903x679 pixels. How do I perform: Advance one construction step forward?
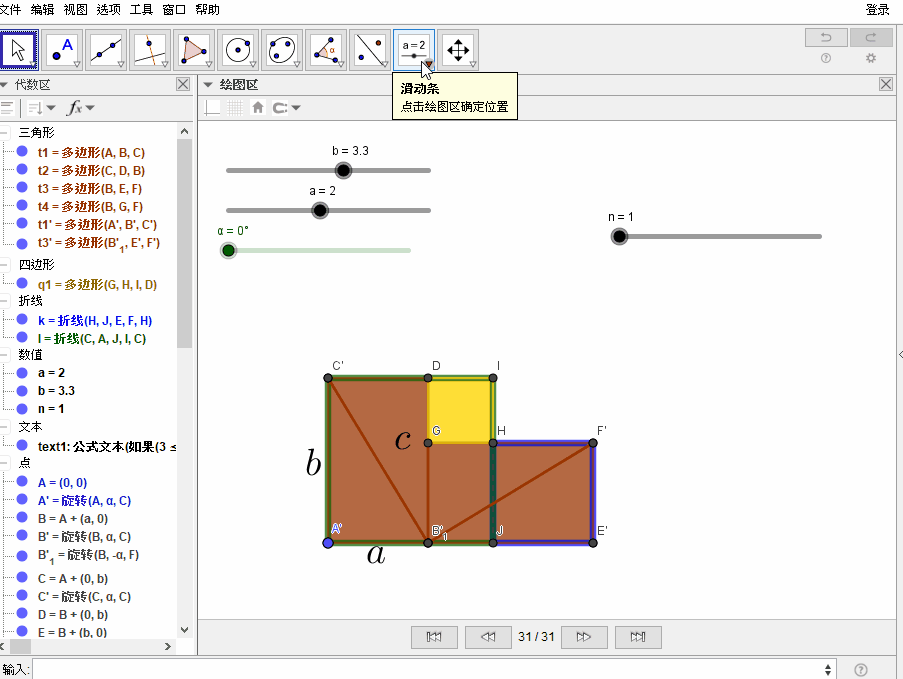(x=584, y=637)
